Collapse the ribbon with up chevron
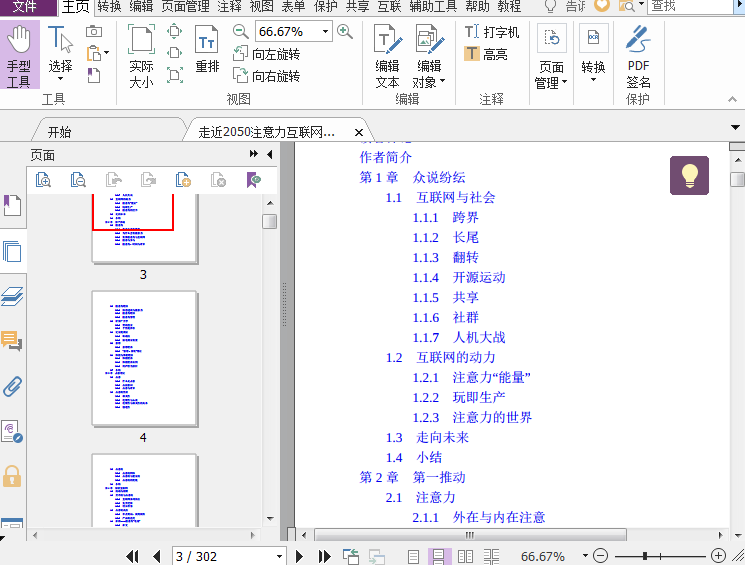The height and width of the screenshot is (565, 745). 732,99
